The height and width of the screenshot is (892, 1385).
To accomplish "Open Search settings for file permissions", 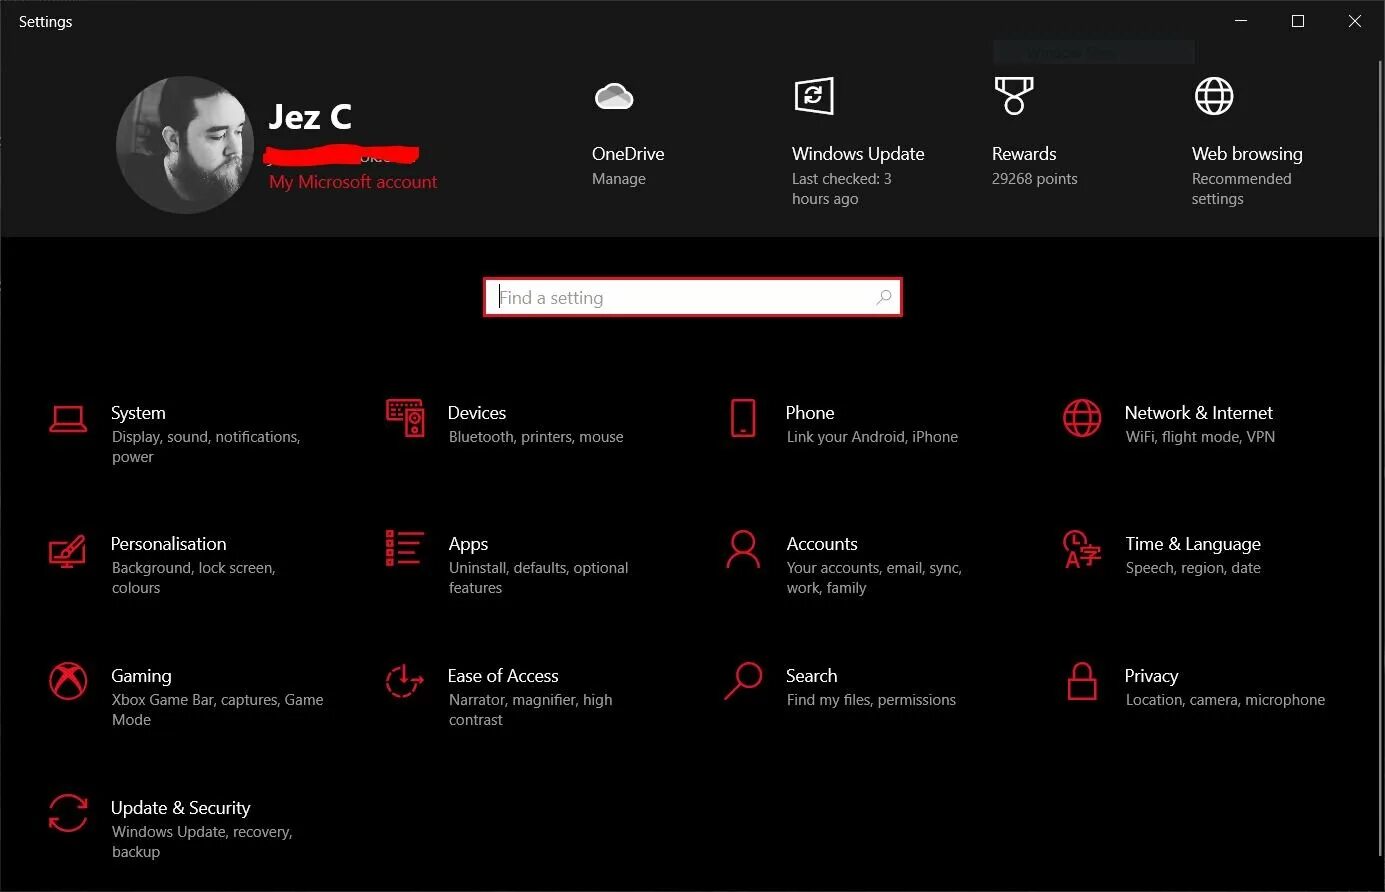I will click(811, 675).
